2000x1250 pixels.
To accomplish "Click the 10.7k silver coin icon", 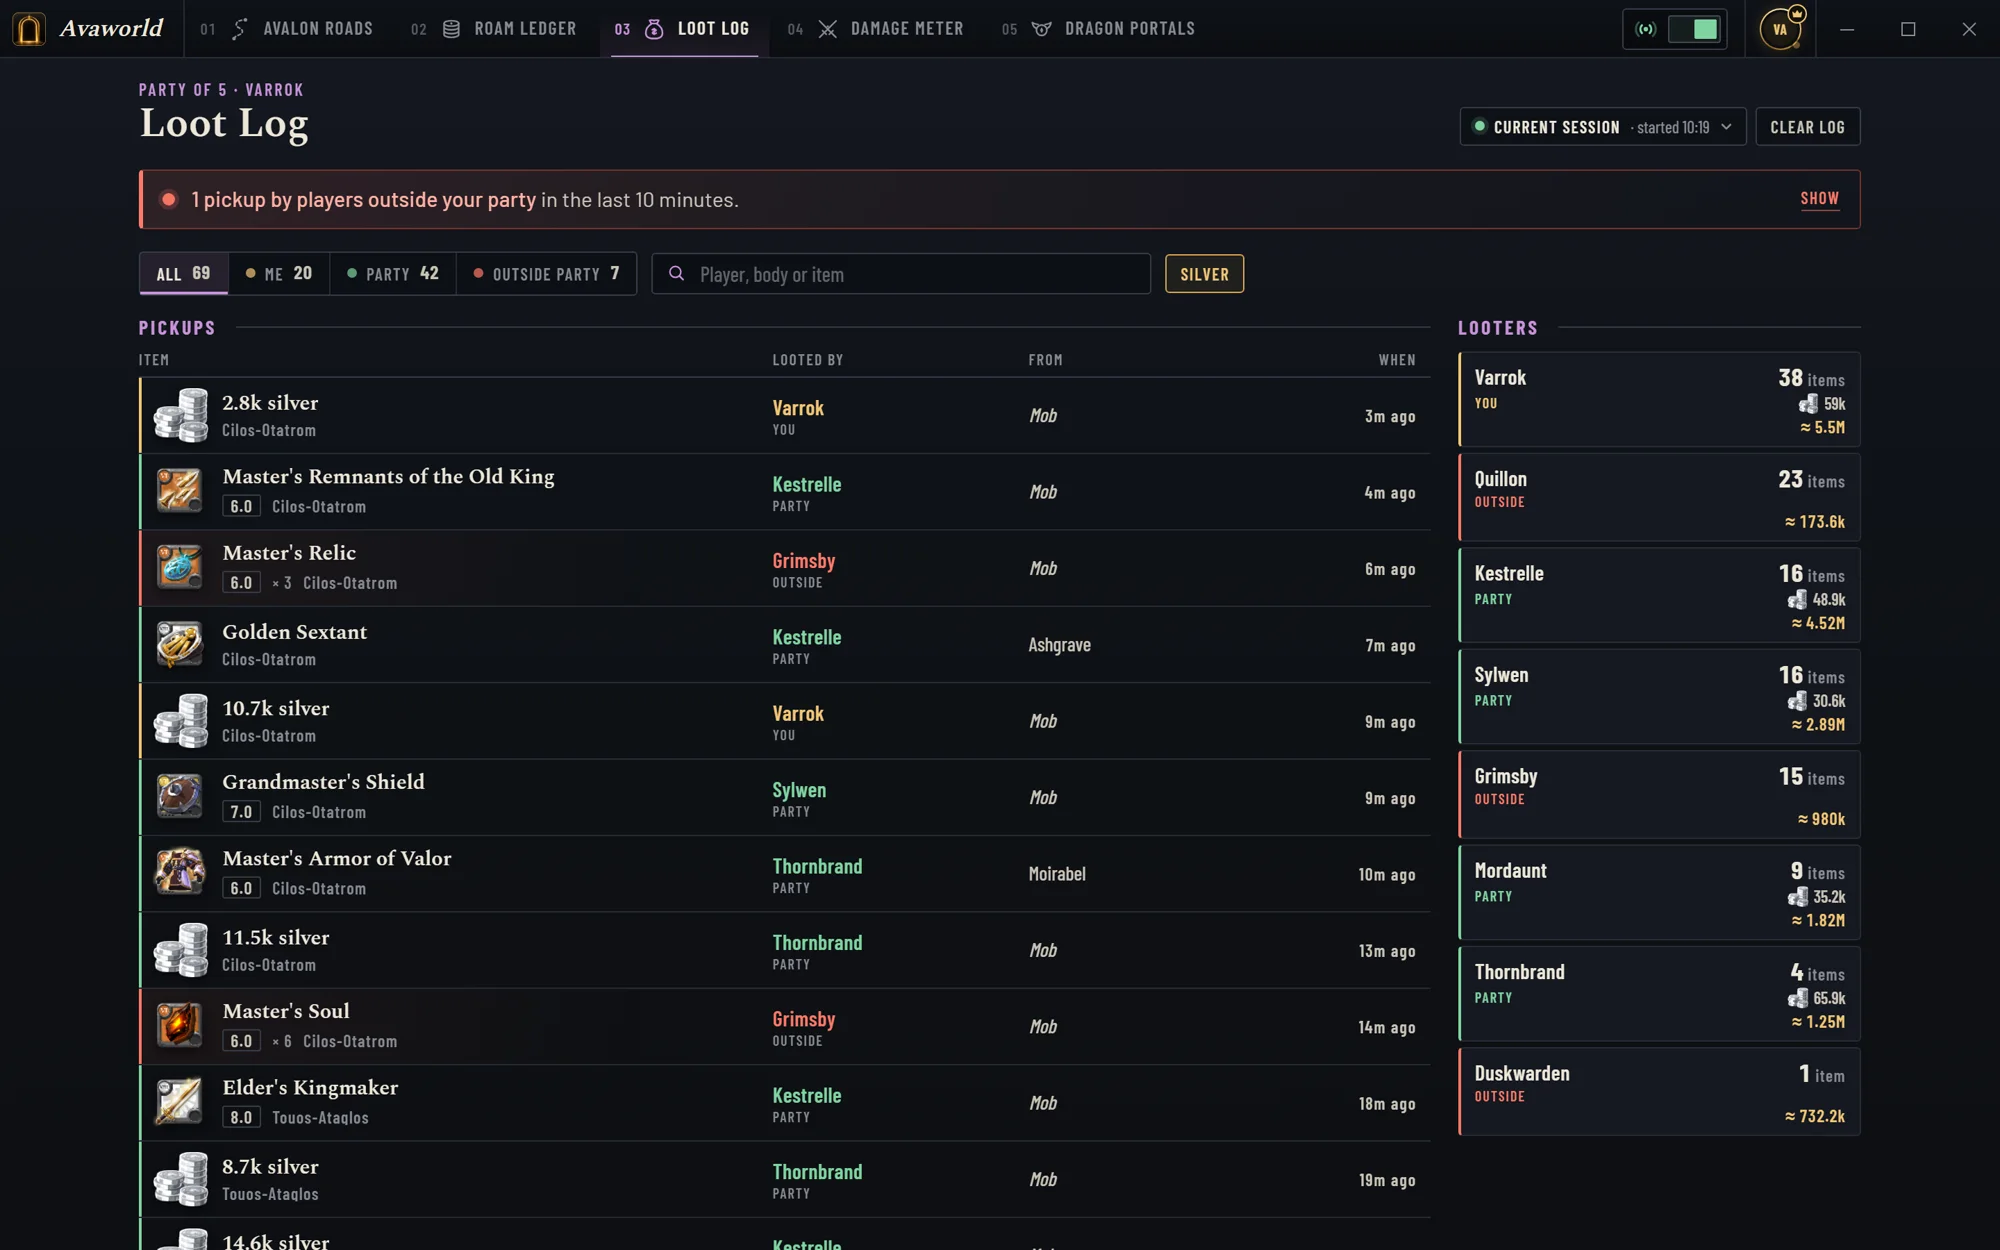I will click(x=181, y=721).
